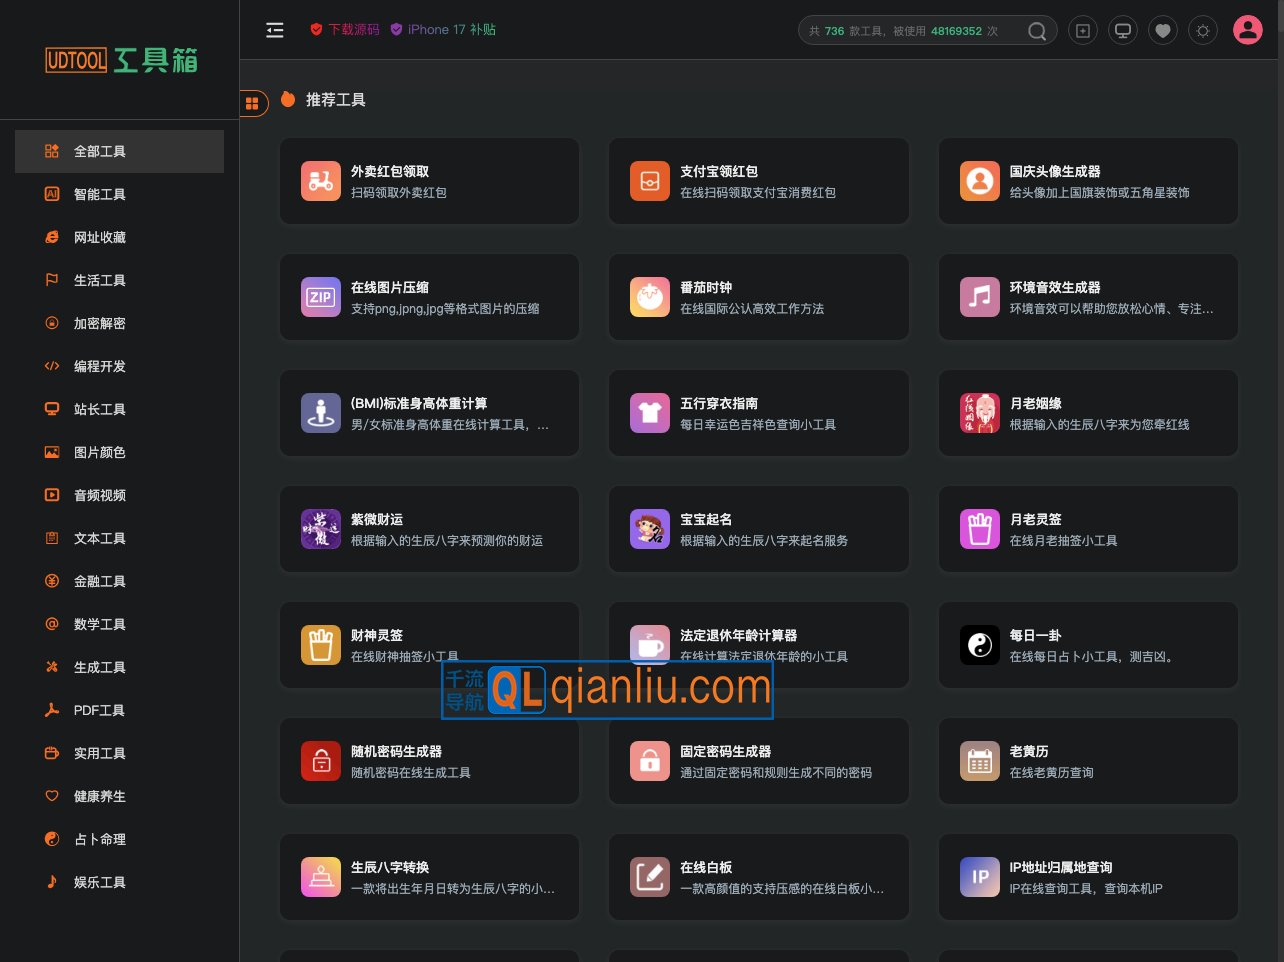This screenshot has width=1284, height=962.
Task: Switch to the 智能工具 sidebar category
Action: [x=99, y=194]
